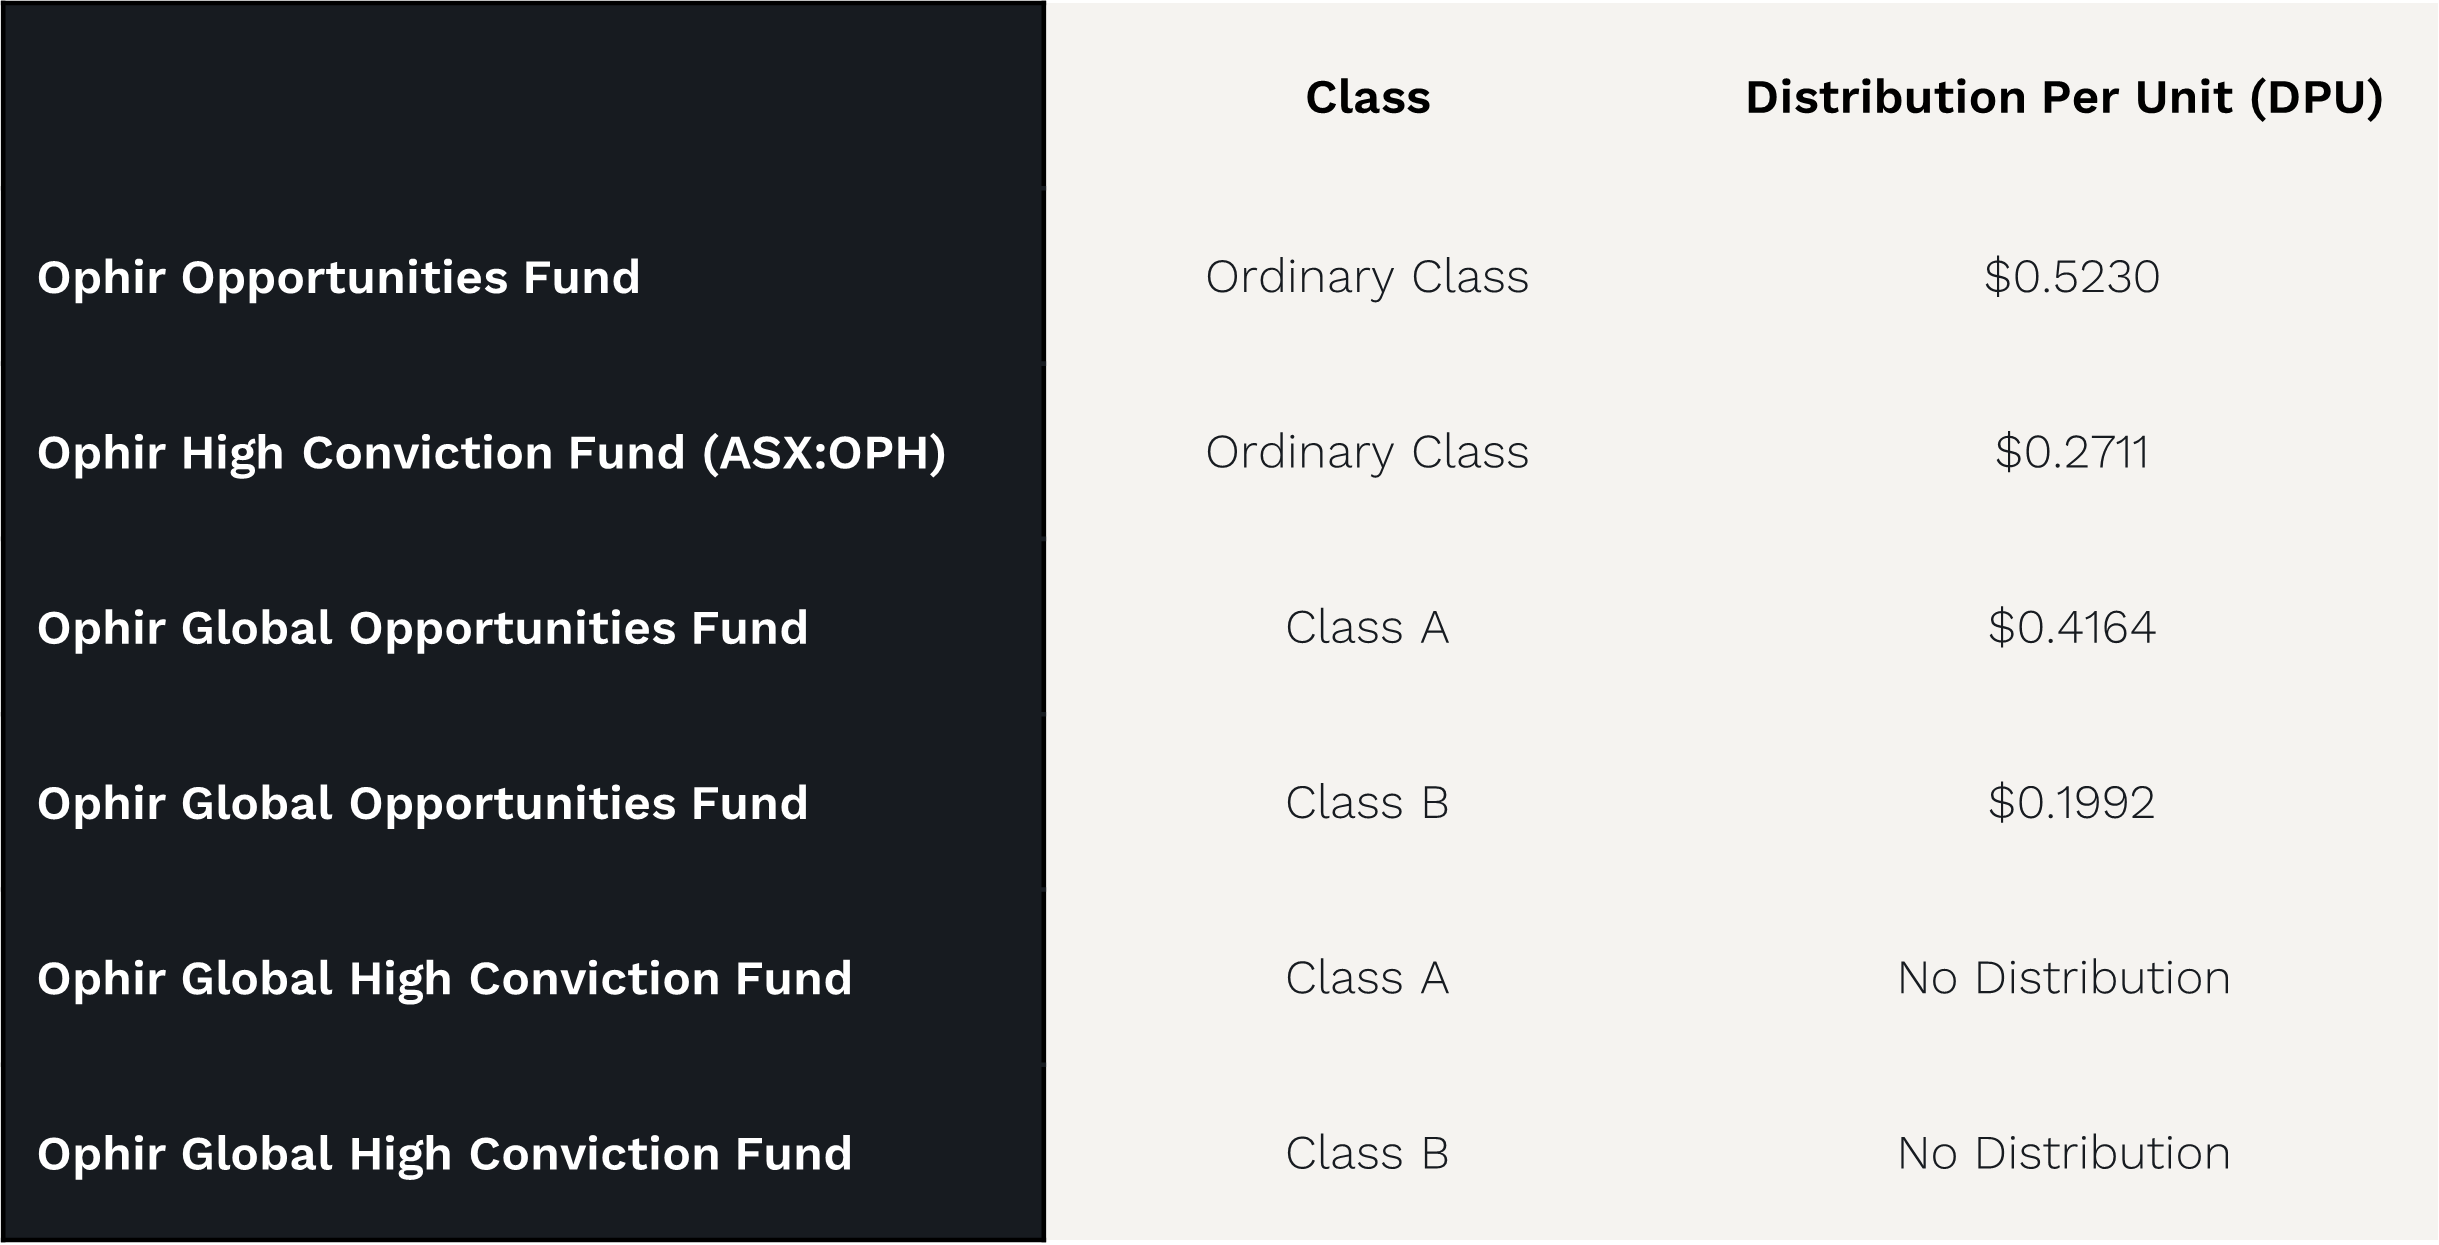
Task: Click Class A for Global High Conviction Fund
Action: click(1367, 978)
